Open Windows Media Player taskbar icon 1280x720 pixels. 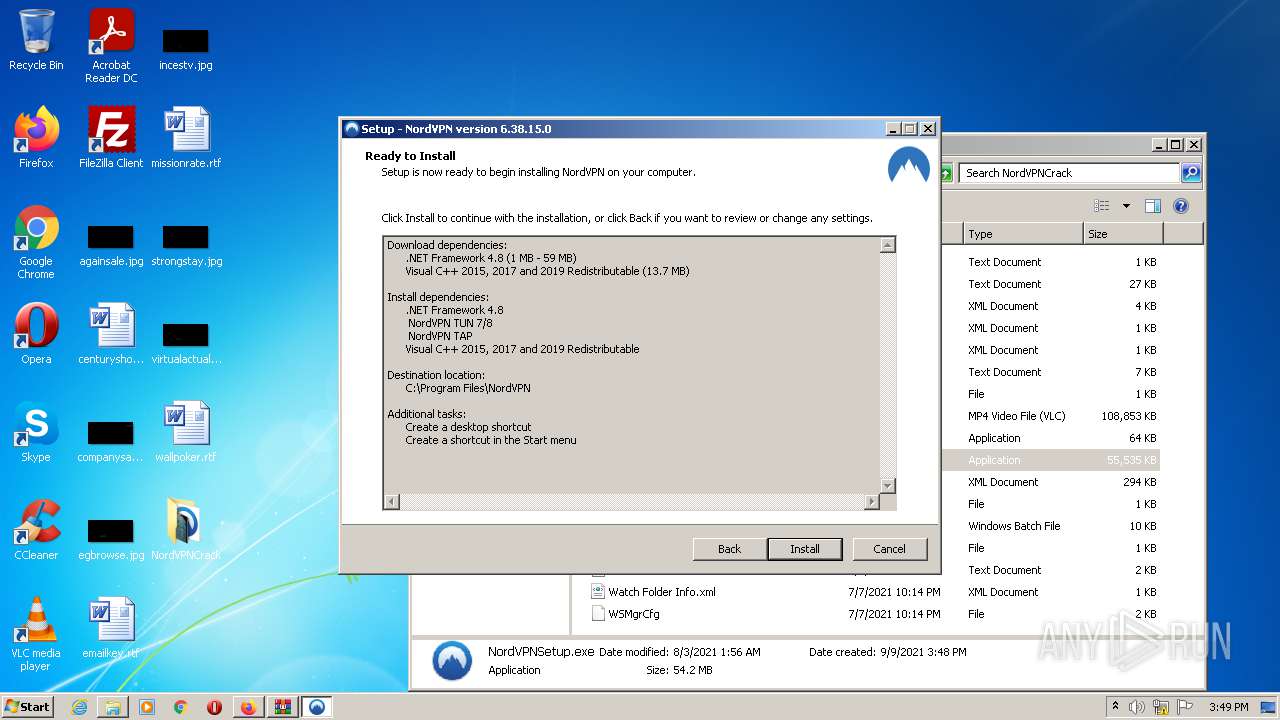click(147, 707)
